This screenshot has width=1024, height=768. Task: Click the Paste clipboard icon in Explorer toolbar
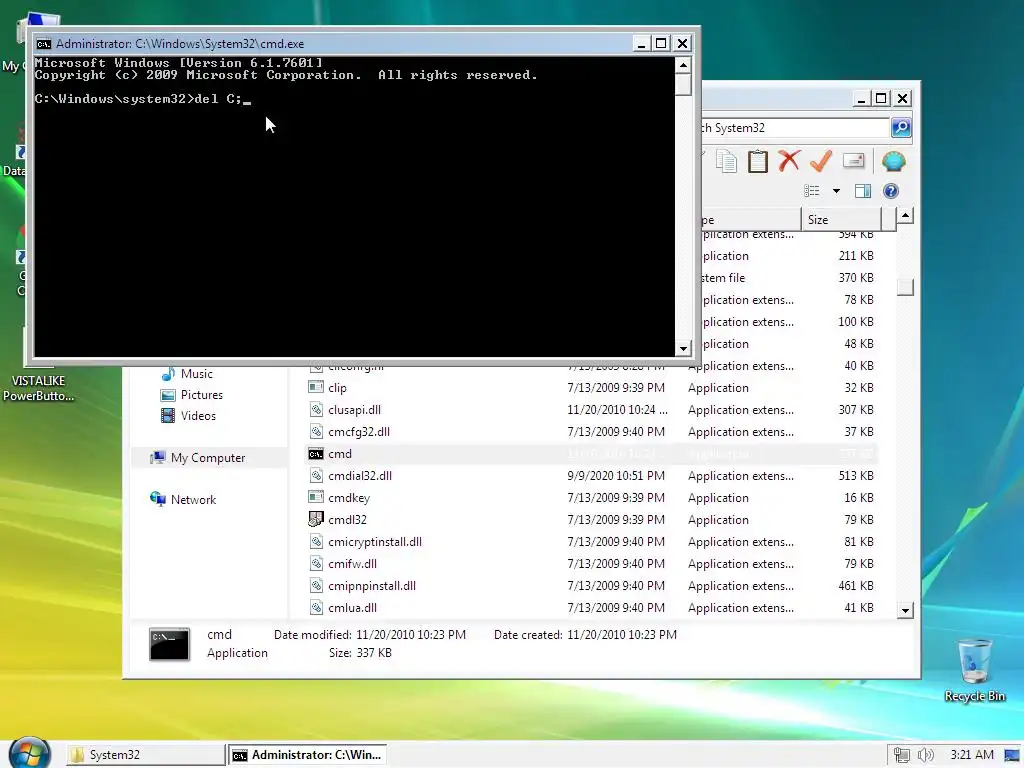tap(758, 161)
